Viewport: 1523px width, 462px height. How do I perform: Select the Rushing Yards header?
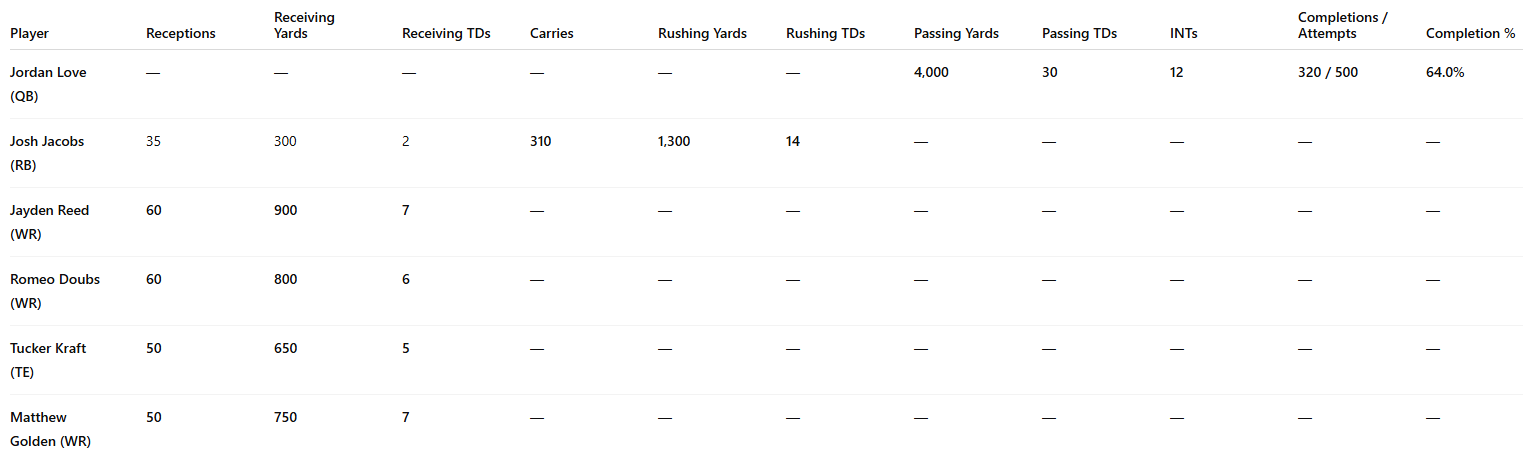coord(702,34)
